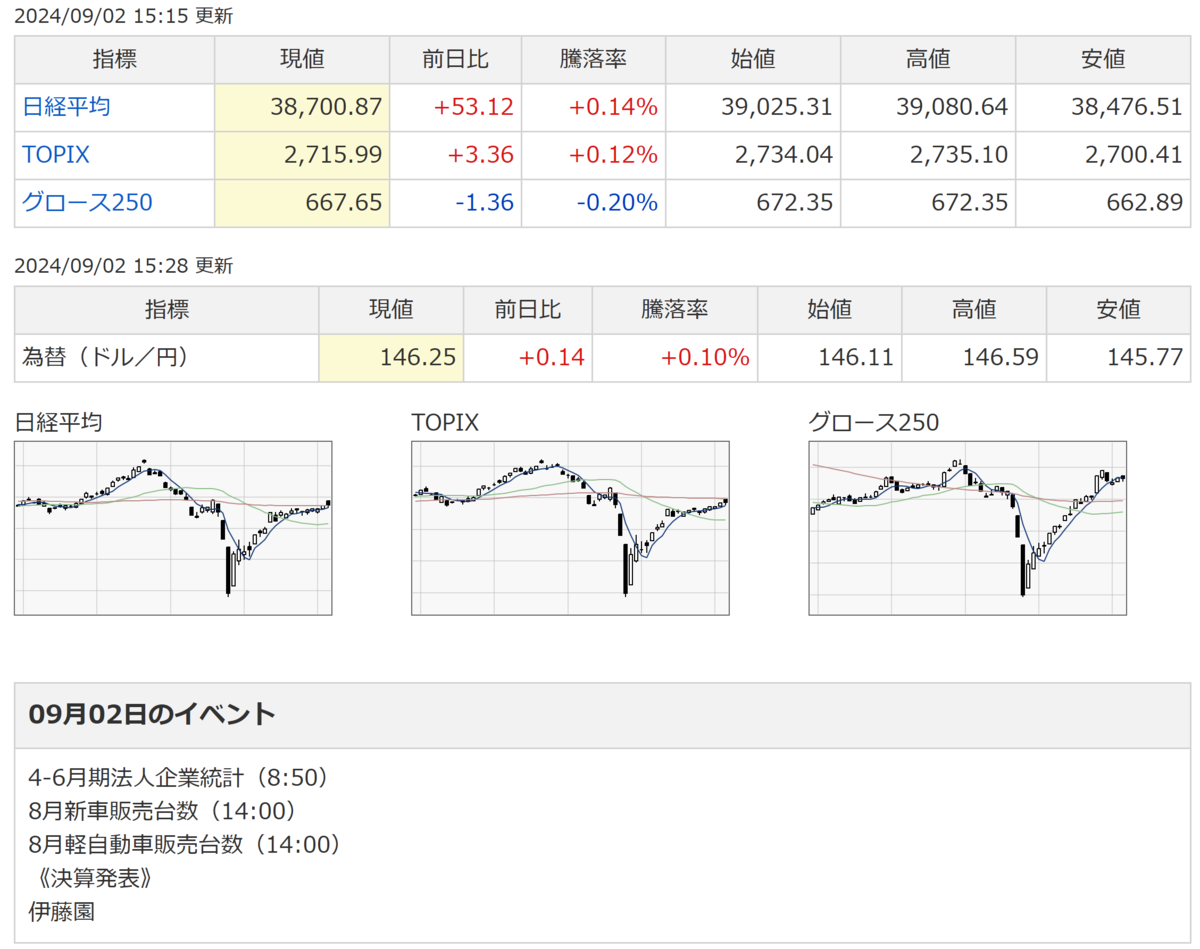Click the TOPIX chart title
This screenshot has width=1200, height=949.
(445, 423)
